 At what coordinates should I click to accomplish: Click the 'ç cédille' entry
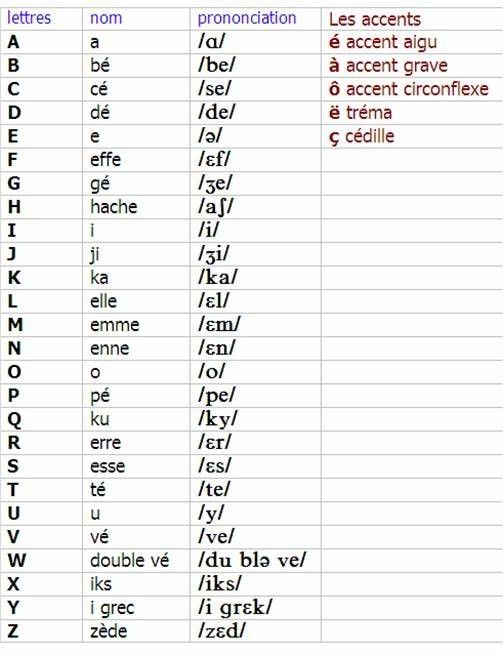coord(361,136)
